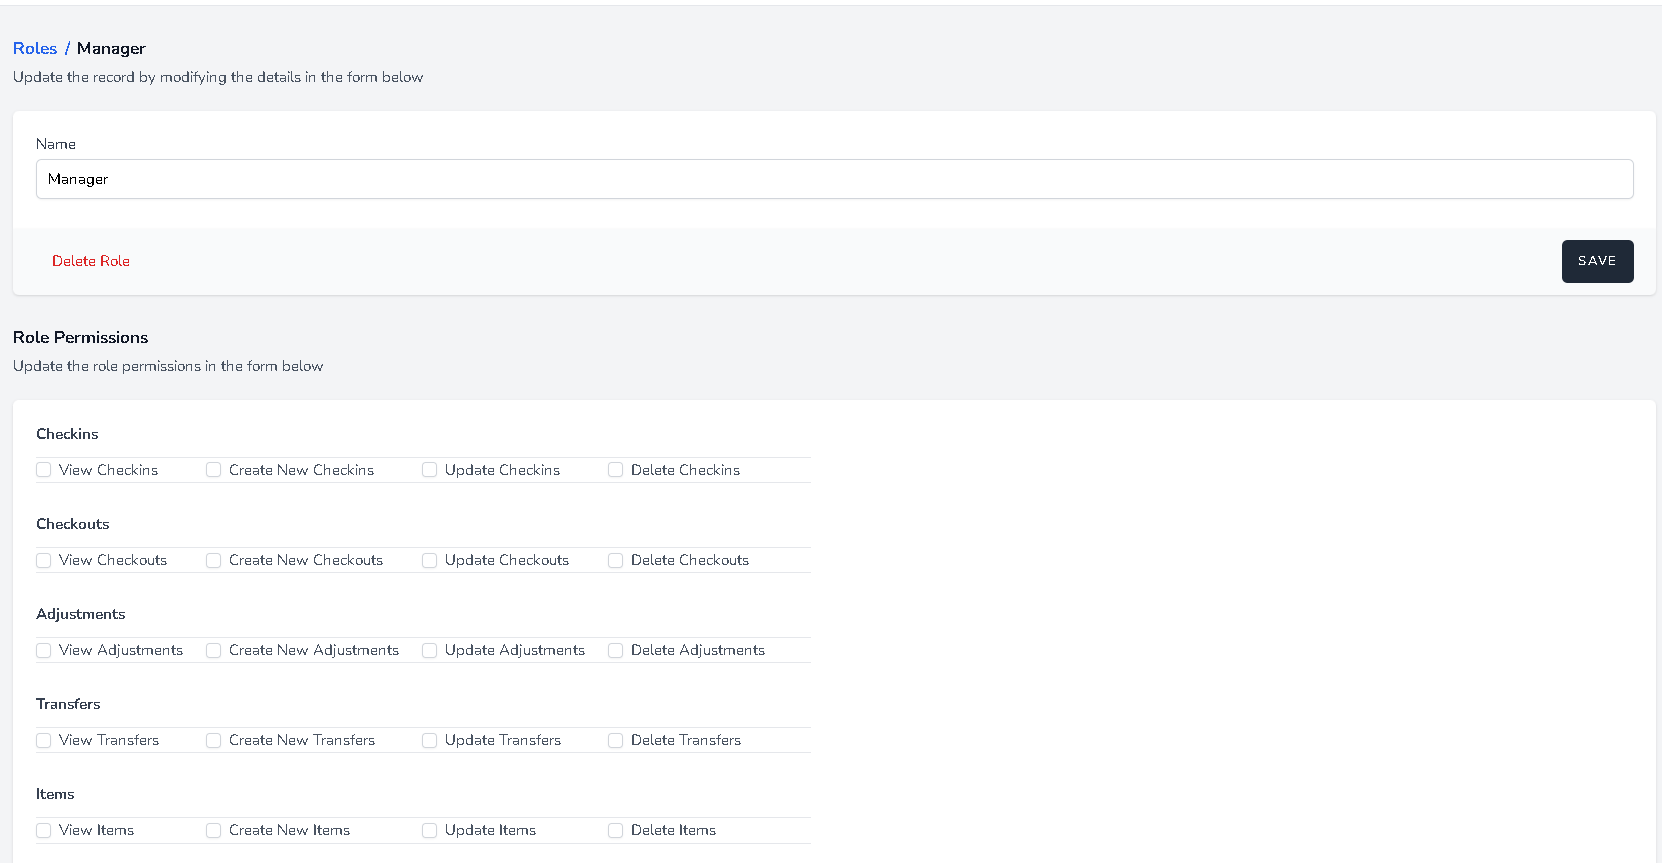
Task: Check Create New Checkouts option
Action: [214, 560]
